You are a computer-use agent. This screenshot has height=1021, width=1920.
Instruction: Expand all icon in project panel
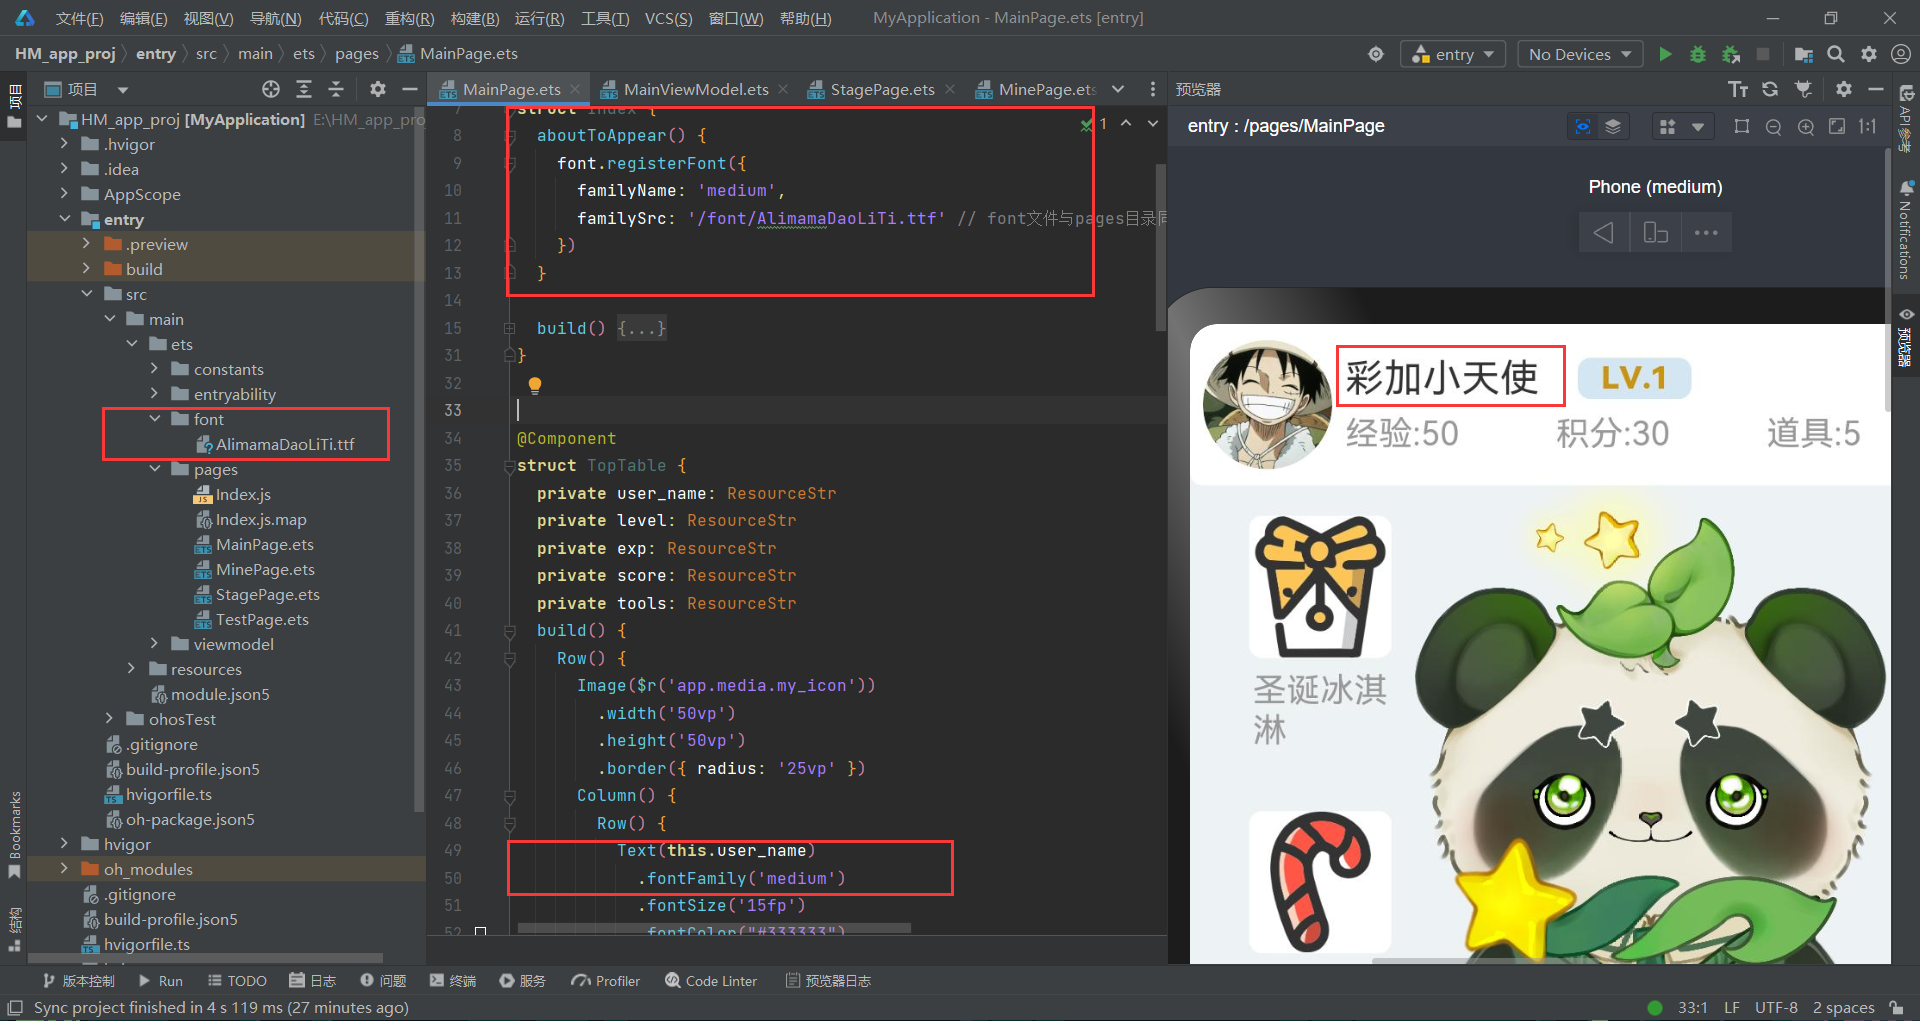[304, 89]
